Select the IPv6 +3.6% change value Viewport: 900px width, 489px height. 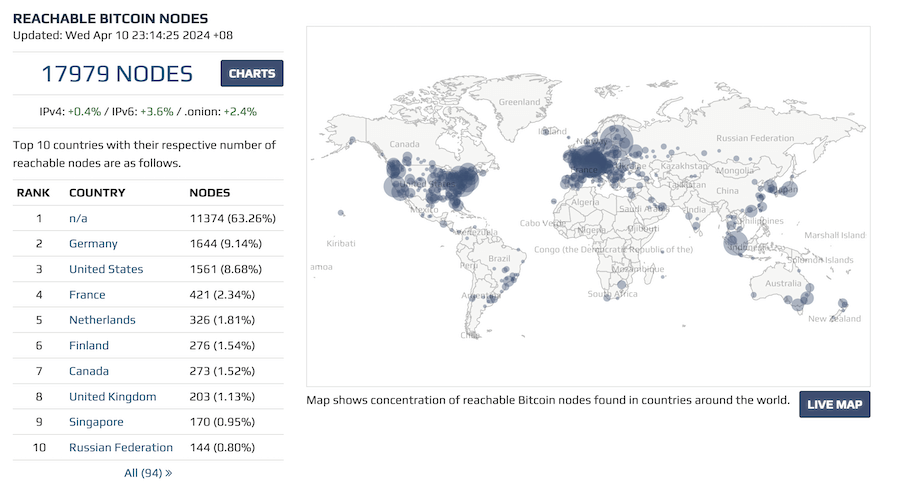coord(157,111)
